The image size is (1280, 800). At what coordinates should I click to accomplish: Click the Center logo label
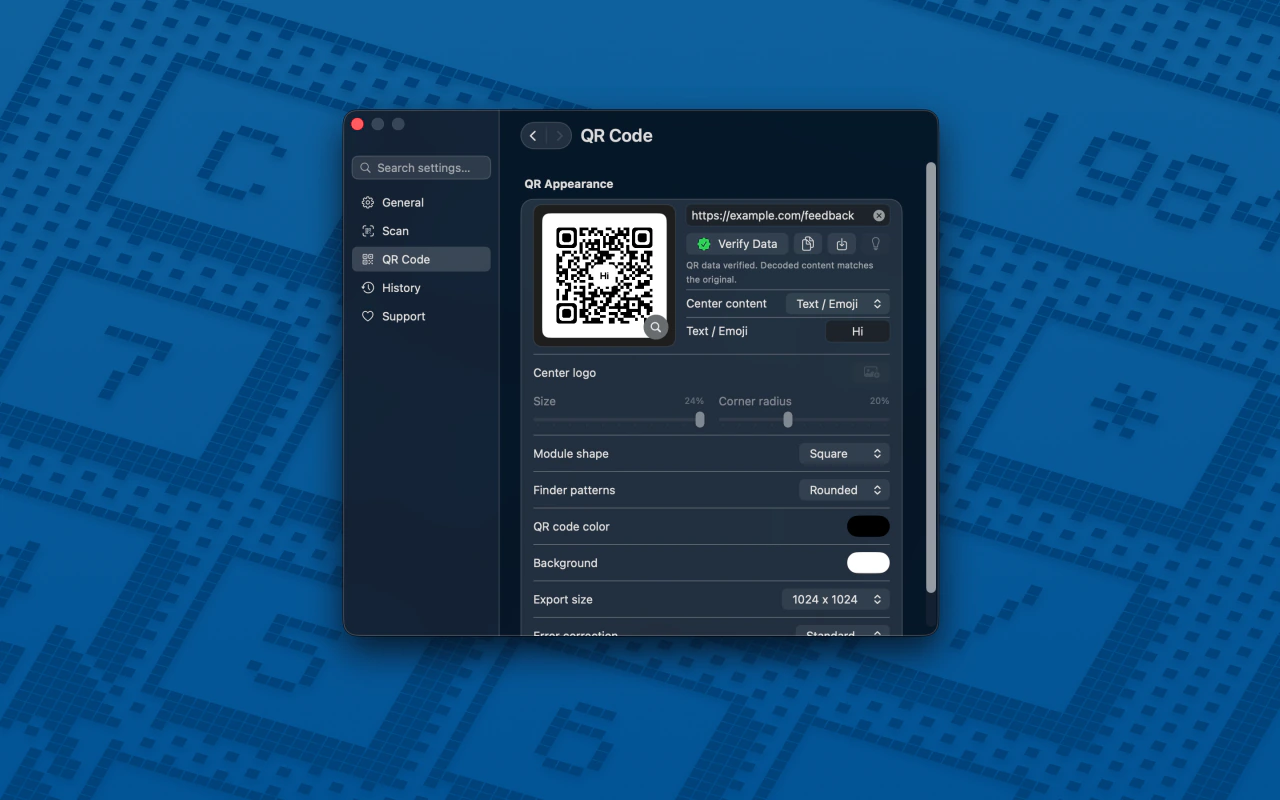(x=564, y=373)
